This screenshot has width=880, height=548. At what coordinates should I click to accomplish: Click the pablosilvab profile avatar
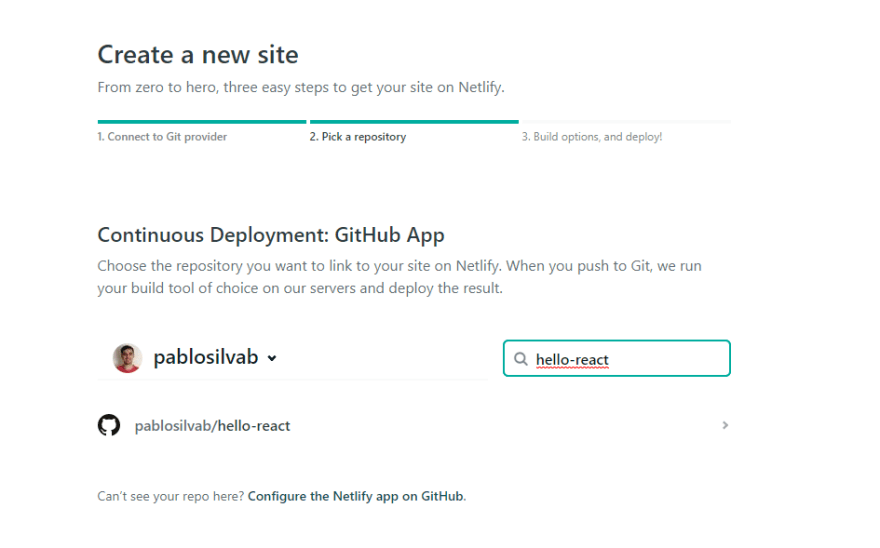(x=127, y=358)
